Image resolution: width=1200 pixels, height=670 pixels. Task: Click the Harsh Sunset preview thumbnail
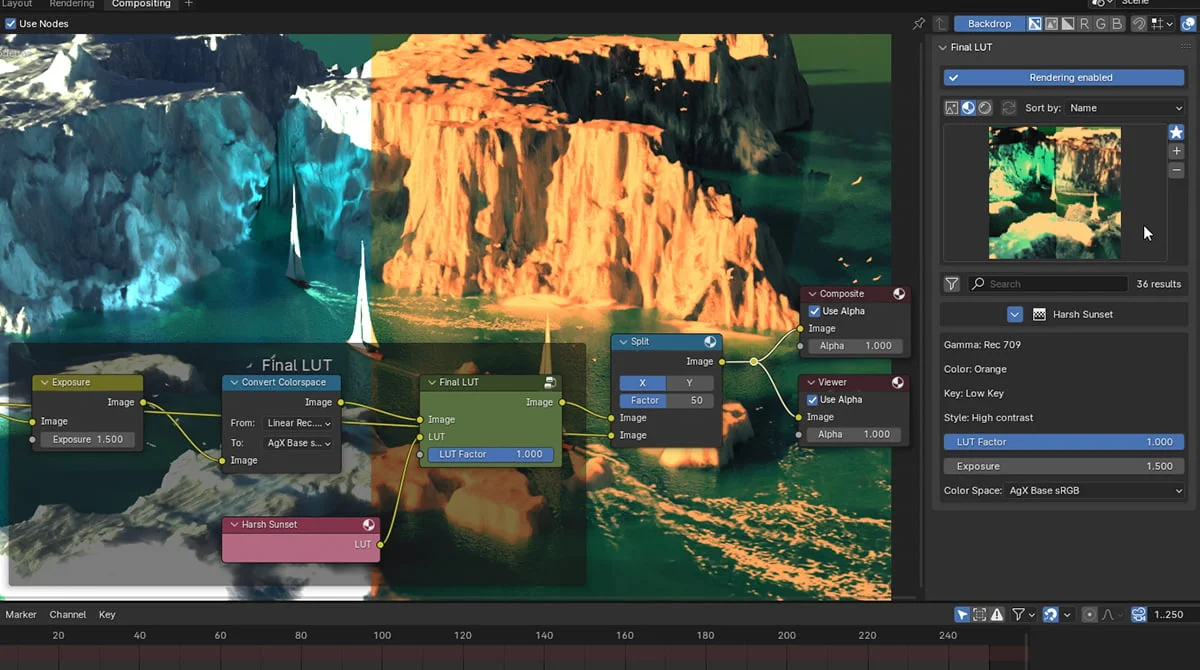[x=1054, y=190]
